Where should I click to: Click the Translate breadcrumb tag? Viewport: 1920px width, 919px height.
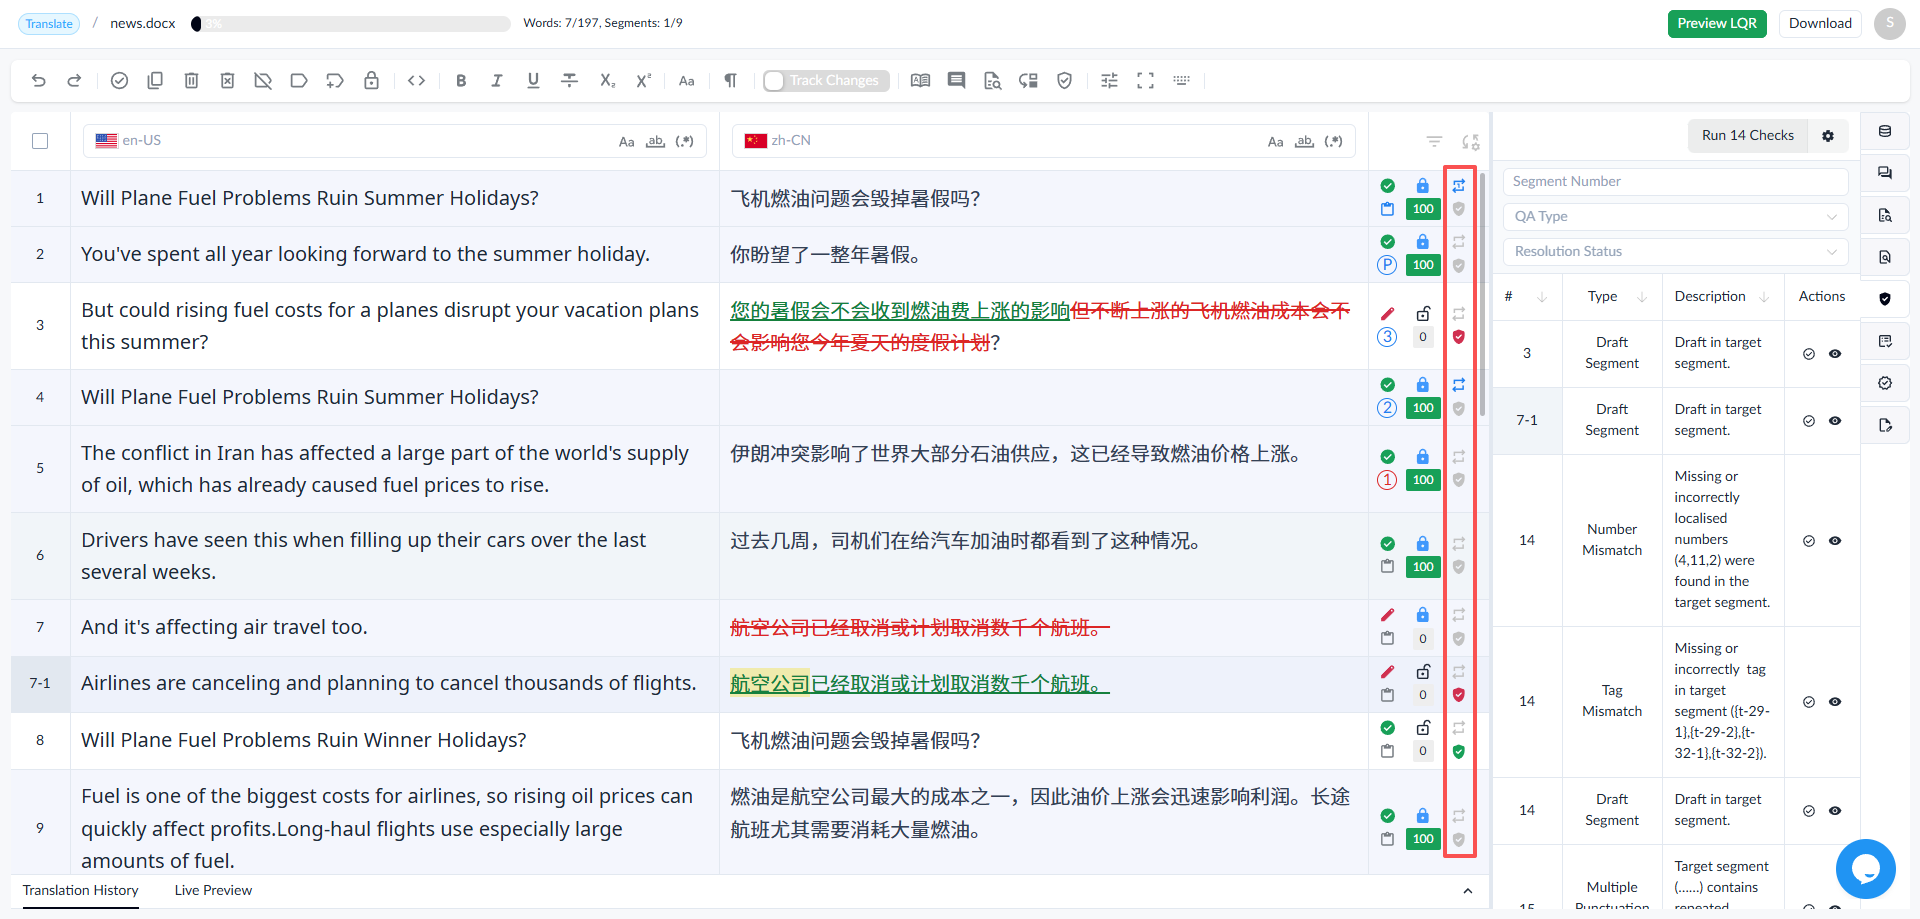[x=49, y=24]
